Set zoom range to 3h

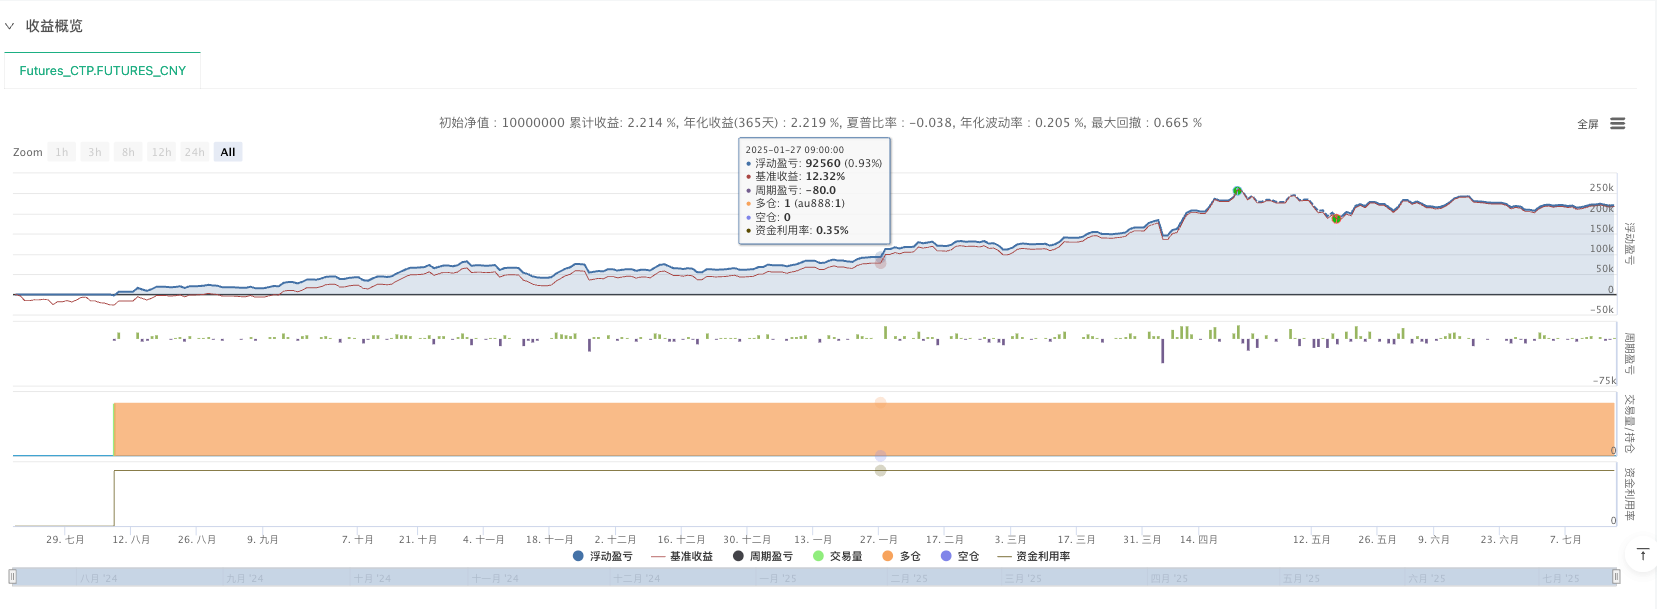coord(95,152)
